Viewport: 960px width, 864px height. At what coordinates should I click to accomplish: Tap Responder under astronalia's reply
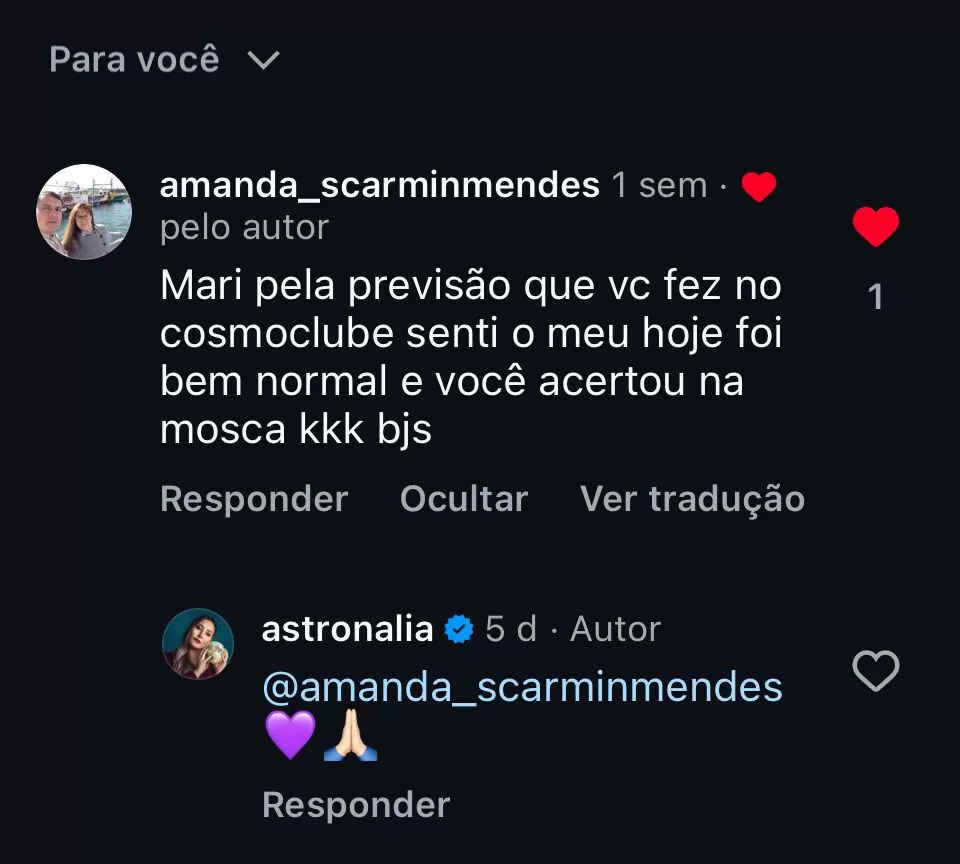[x=356, y=805]
